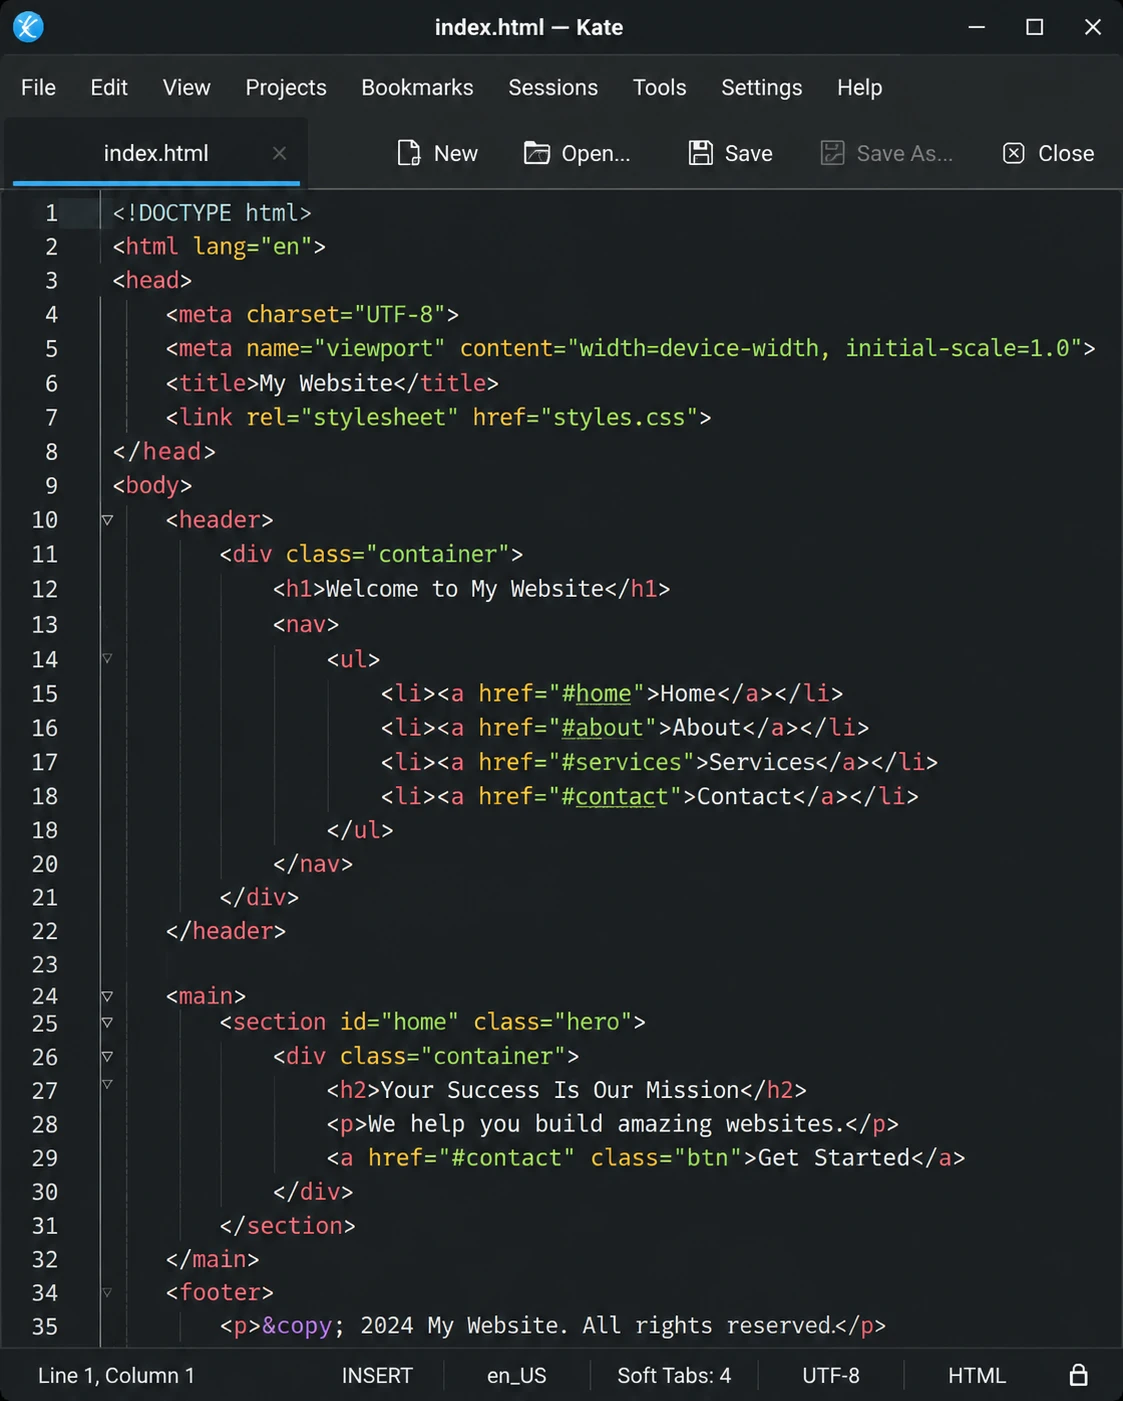Click the <!DOCTYPE html> line of code

click(212, 213)
